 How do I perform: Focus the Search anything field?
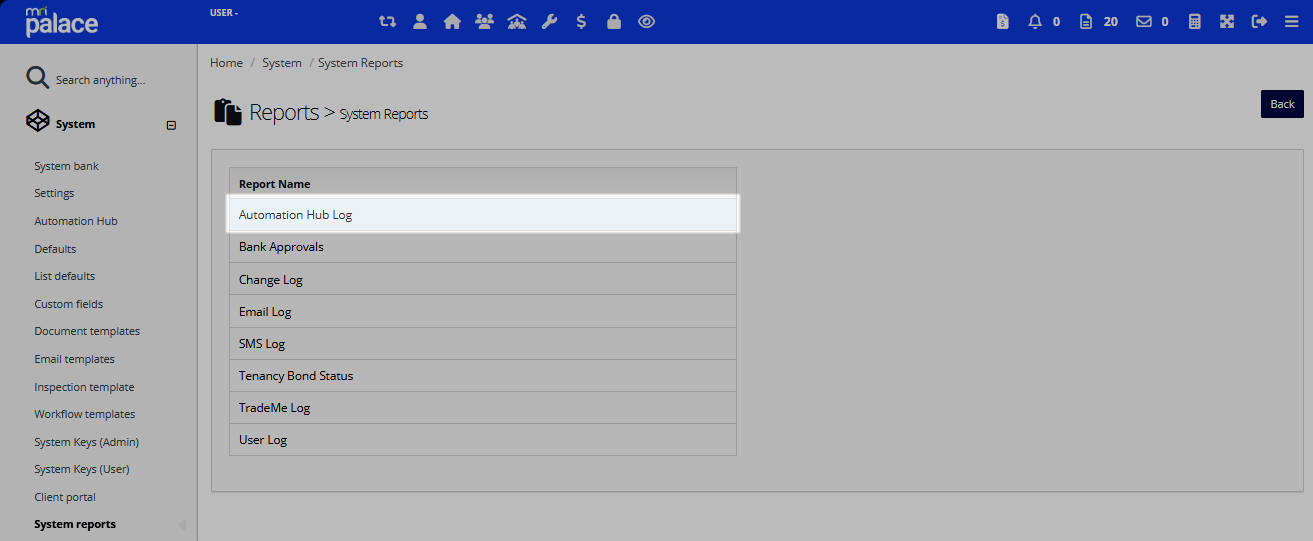click(100, 80)
